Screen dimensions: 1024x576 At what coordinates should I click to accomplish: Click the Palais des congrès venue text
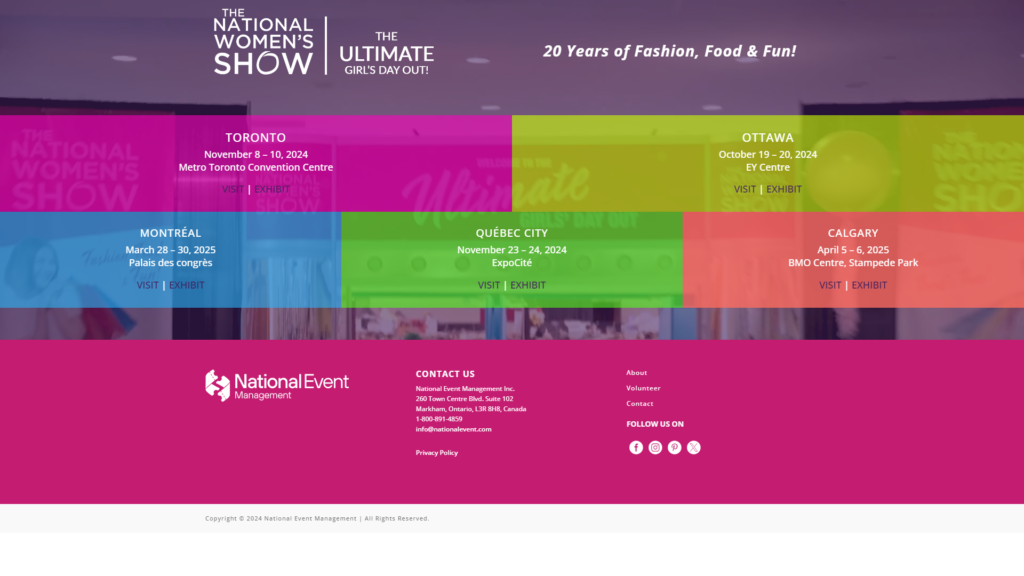pos(170,263)
